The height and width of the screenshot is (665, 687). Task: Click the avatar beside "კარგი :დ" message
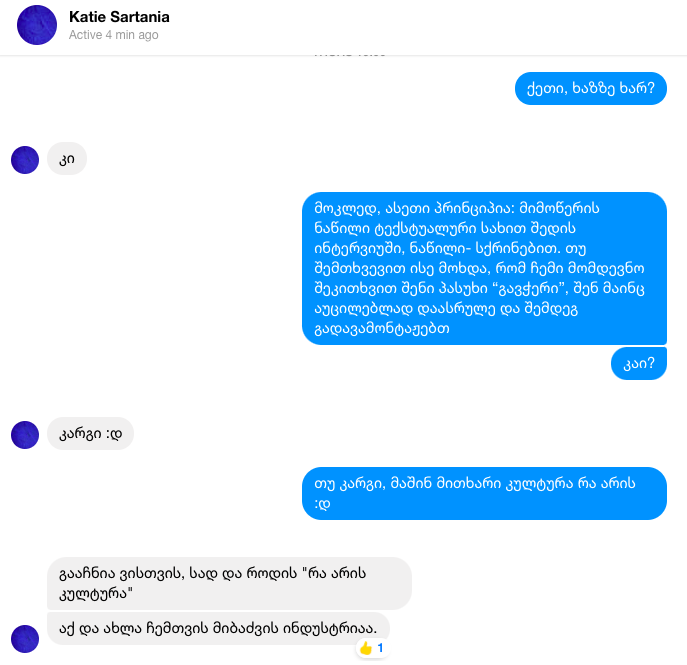(25, 435)
